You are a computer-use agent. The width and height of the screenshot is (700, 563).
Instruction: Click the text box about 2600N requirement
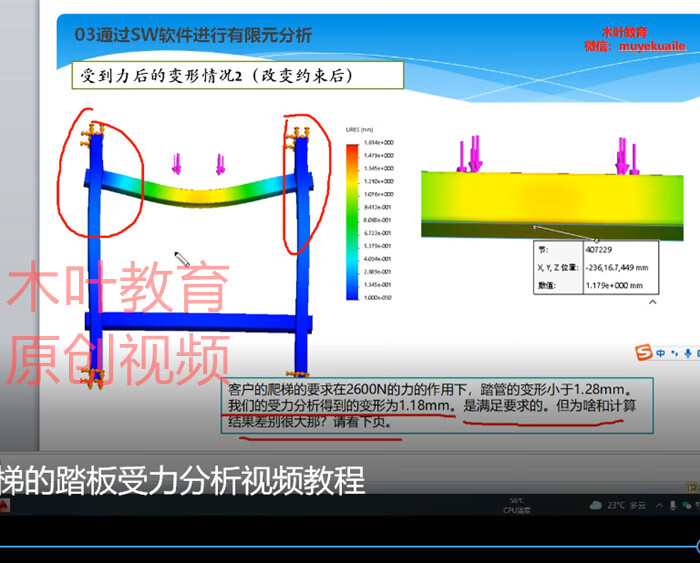[x=437, y=405]
